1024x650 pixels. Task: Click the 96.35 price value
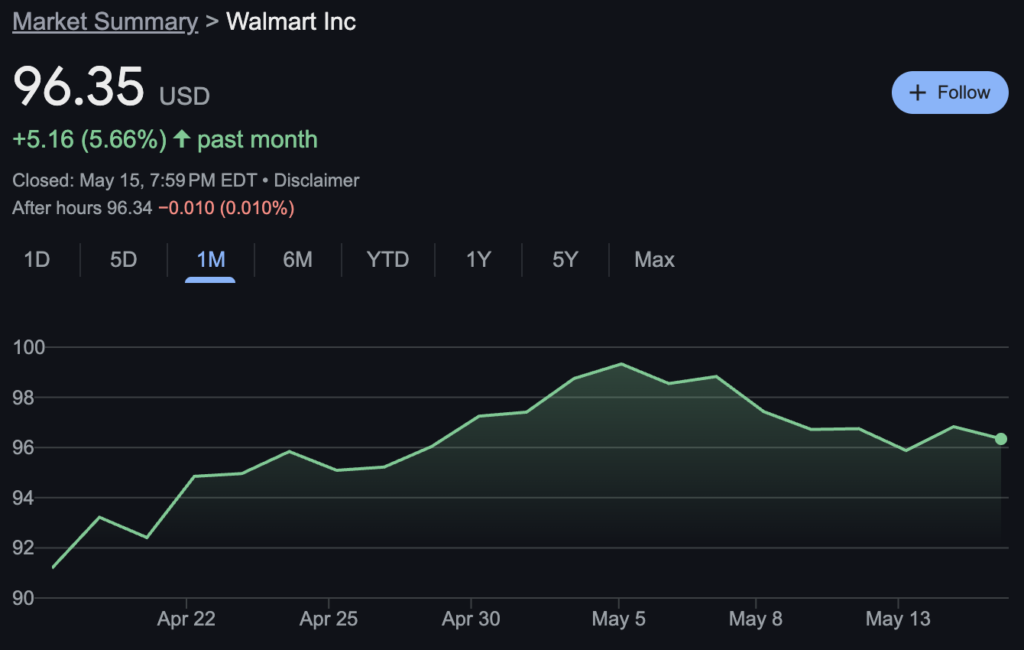click(x=78, y=86)
